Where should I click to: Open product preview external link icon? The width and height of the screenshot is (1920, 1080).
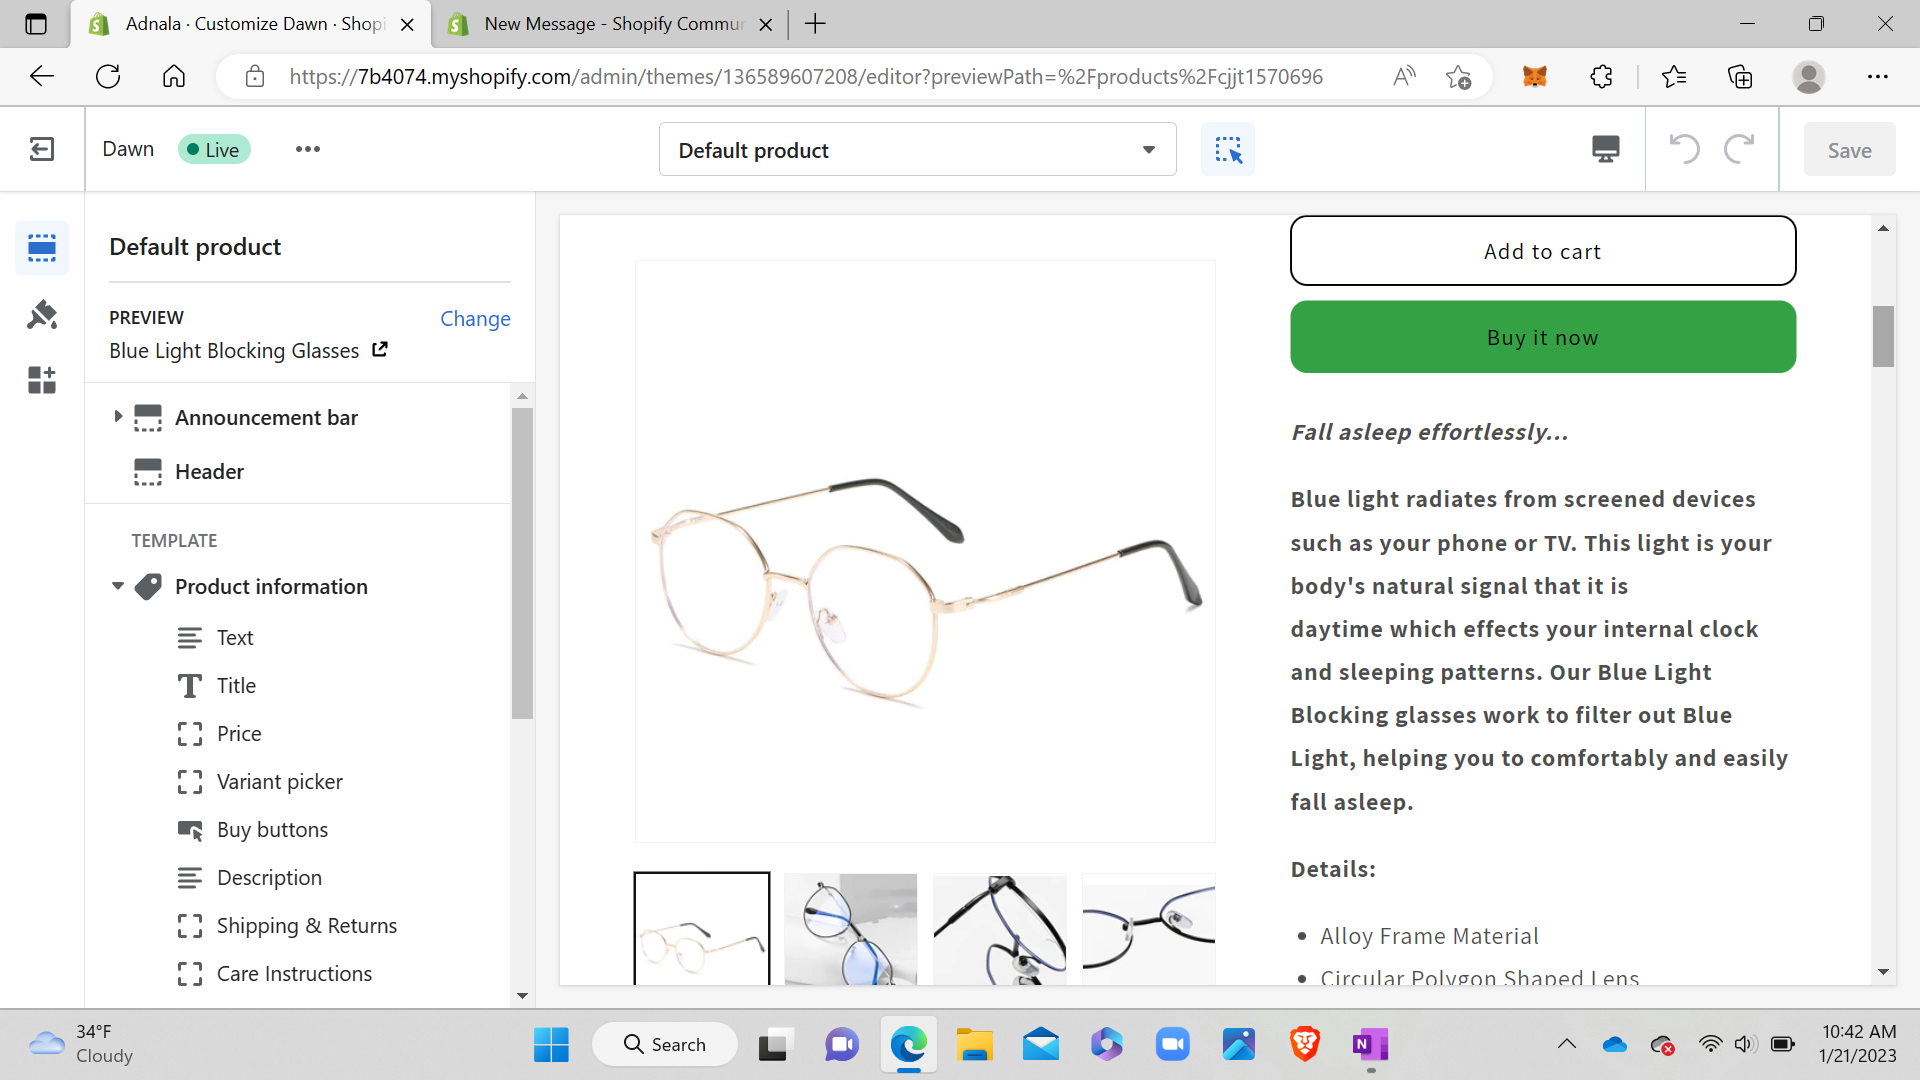click(380, 350)
